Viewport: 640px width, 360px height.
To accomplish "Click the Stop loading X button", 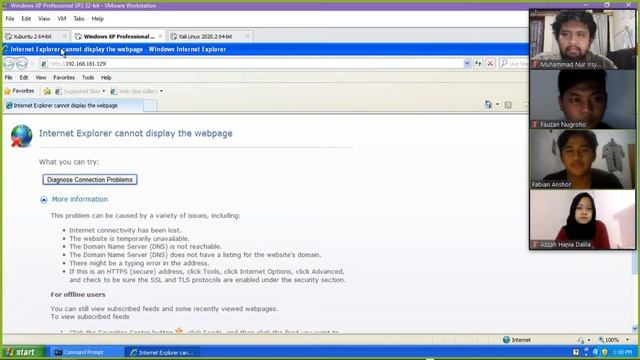I will tap(491, 64).
